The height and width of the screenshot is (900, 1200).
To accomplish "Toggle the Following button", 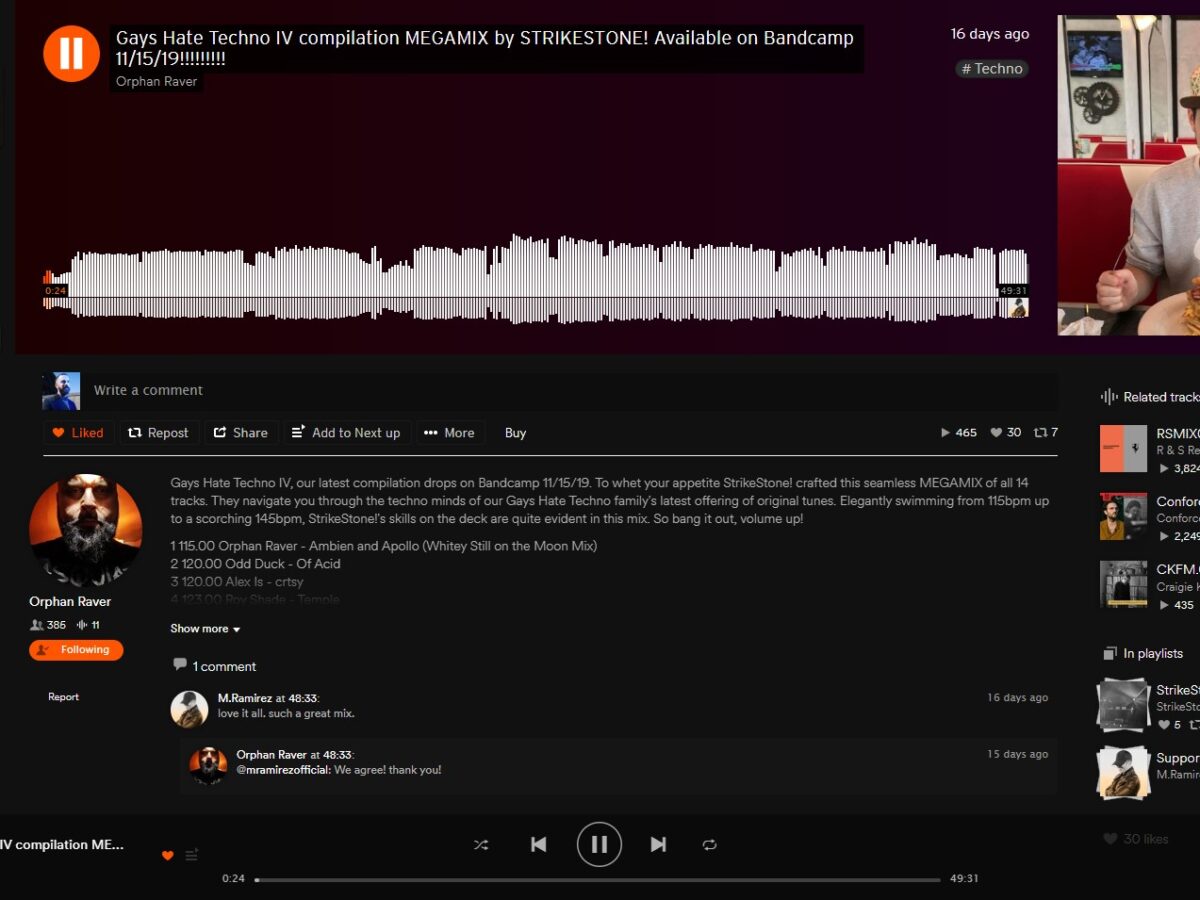I will pos(76,650).
